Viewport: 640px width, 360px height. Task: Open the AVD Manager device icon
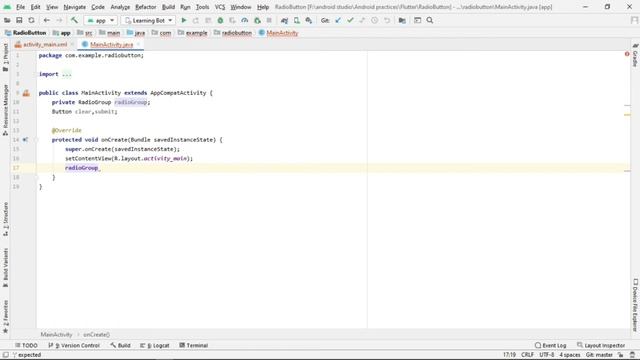[297, 20]
